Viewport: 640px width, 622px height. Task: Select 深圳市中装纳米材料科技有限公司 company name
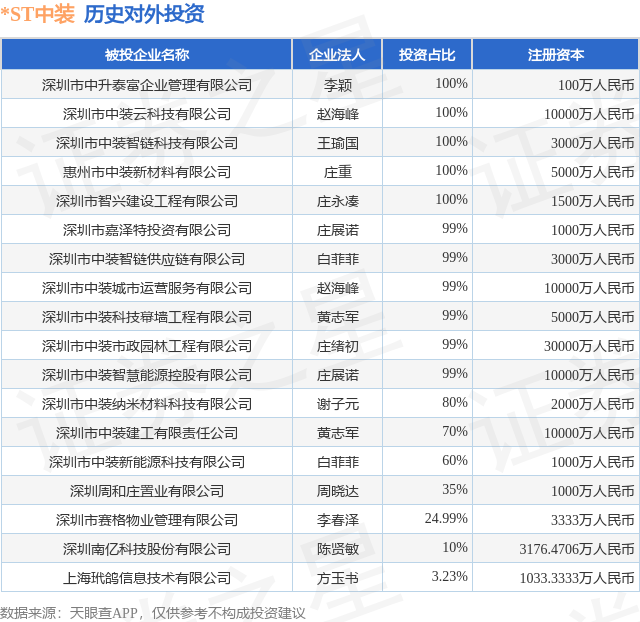click(147, 404)
